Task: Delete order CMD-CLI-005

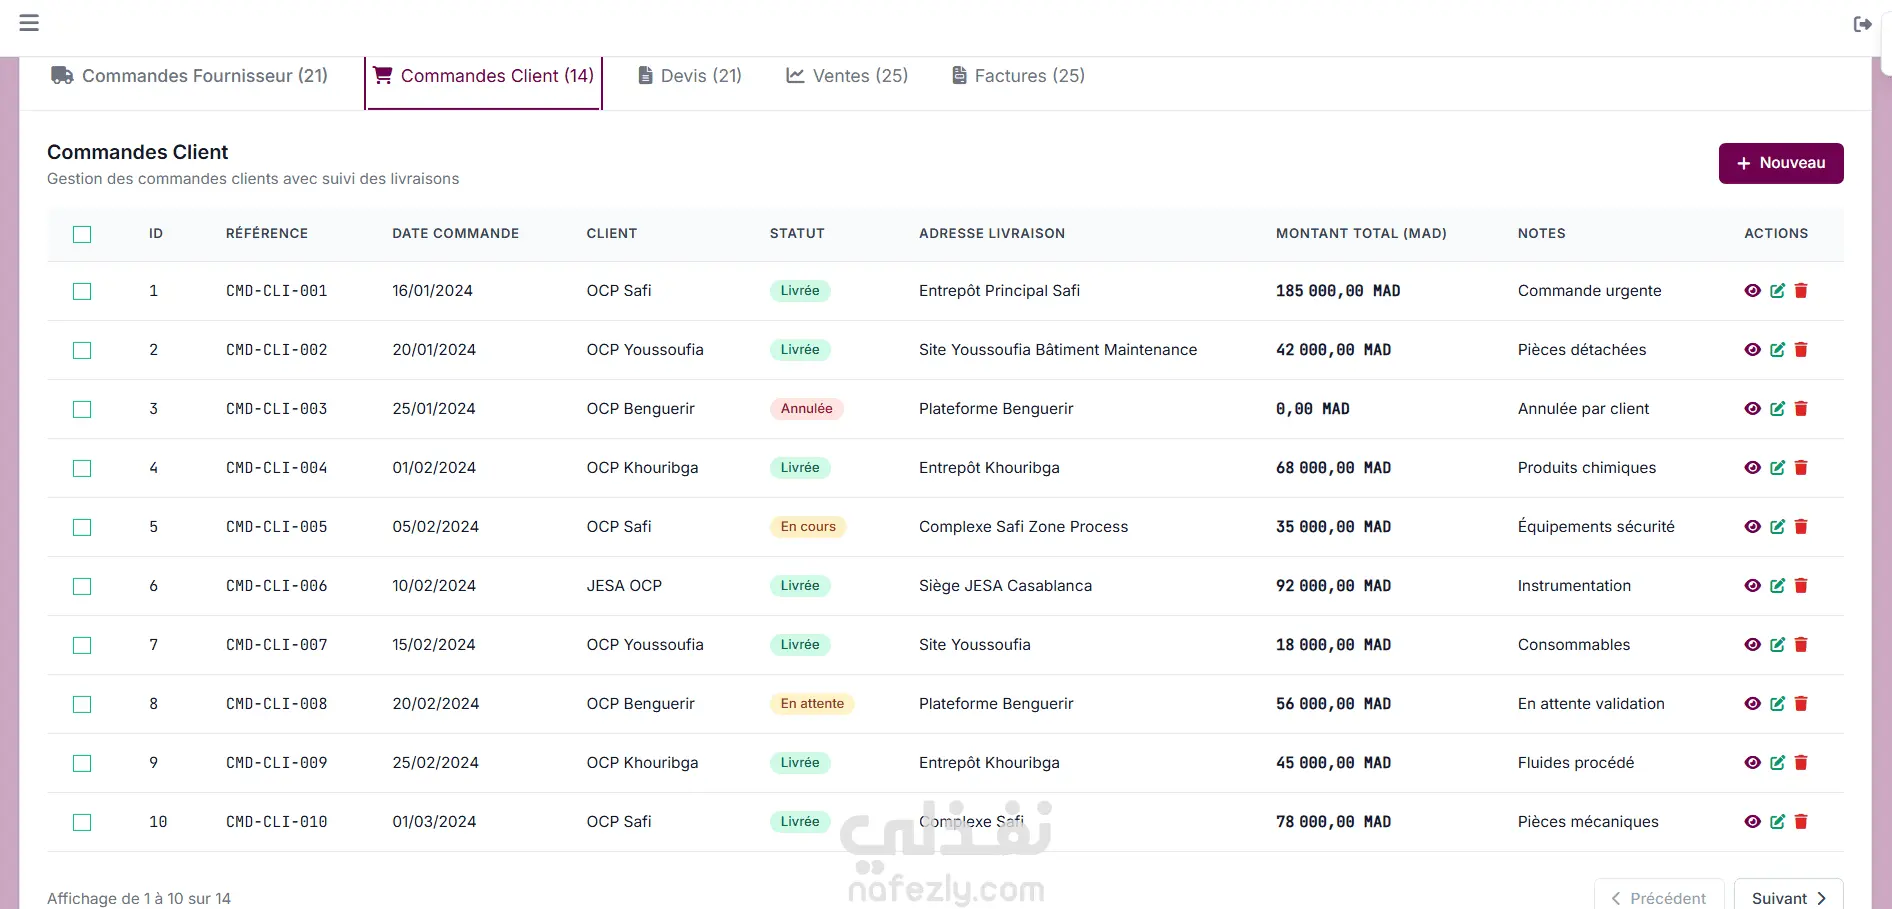Action: (x=1801, y=527)
